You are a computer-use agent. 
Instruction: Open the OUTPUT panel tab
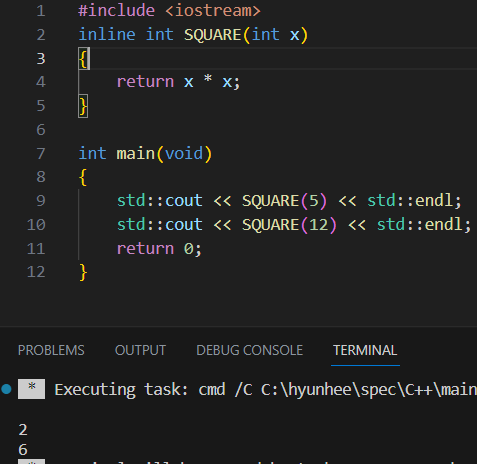140,350
